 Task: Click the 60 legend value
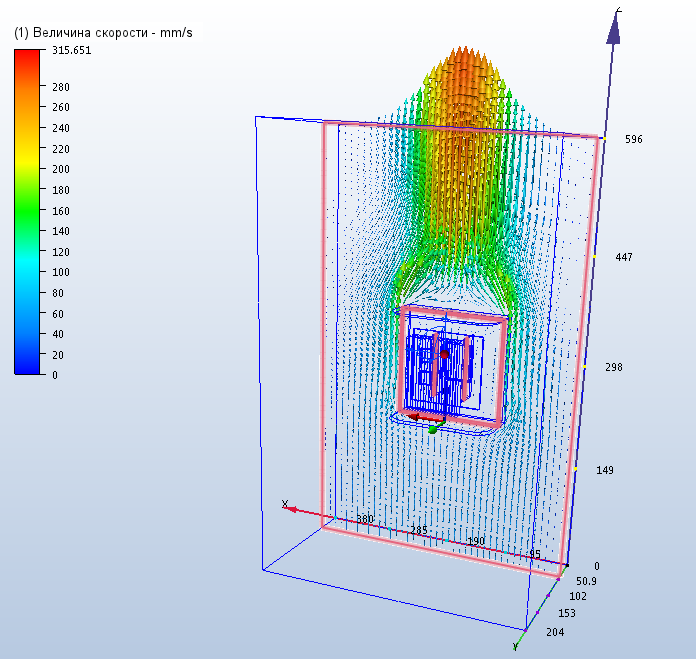(58, 314)
